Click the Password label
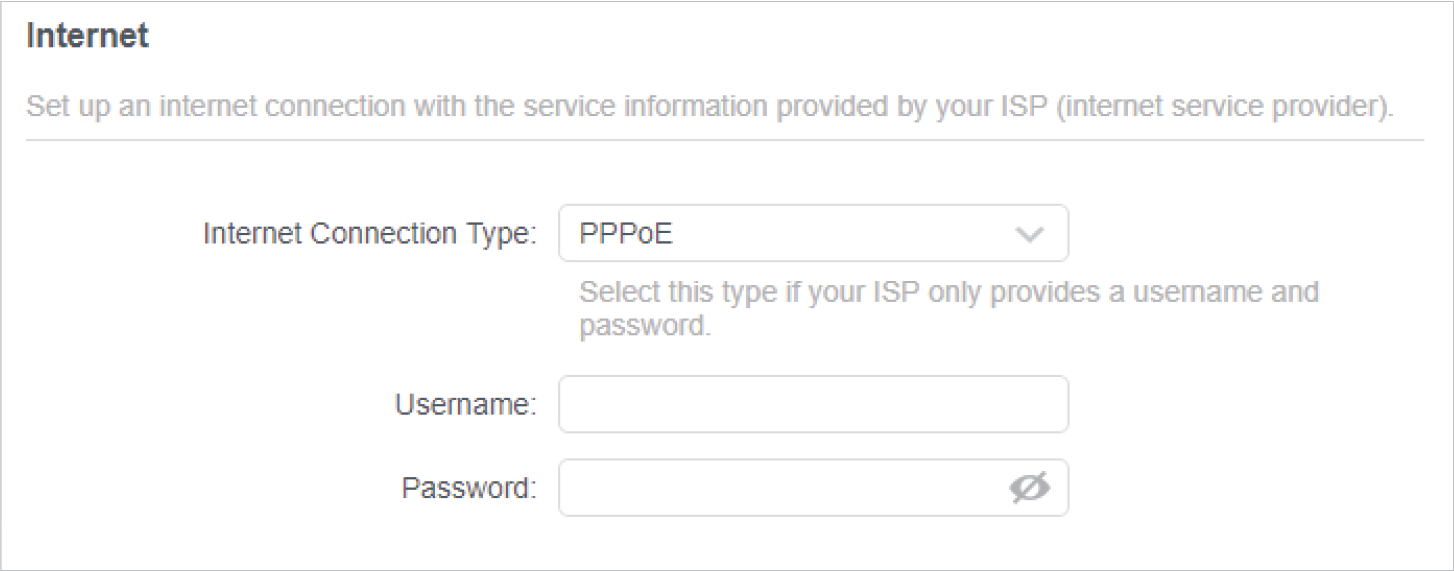The height and width of the screenshot is (571, 1454). tap(469, 489)
